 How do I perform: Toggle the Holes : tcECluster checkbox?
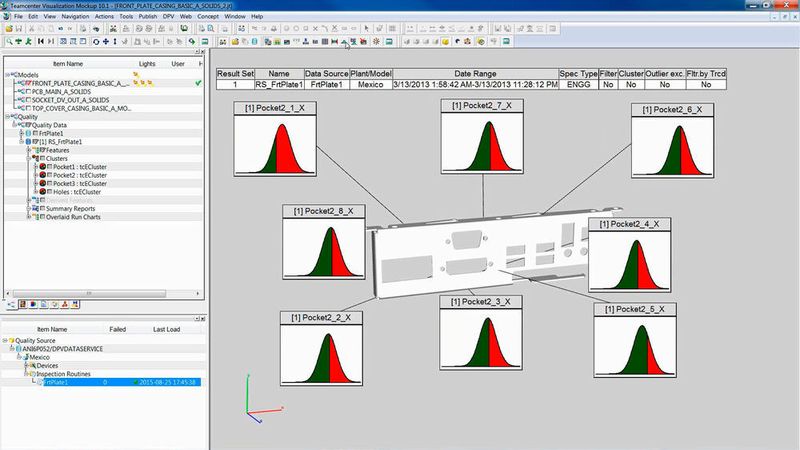49,192
